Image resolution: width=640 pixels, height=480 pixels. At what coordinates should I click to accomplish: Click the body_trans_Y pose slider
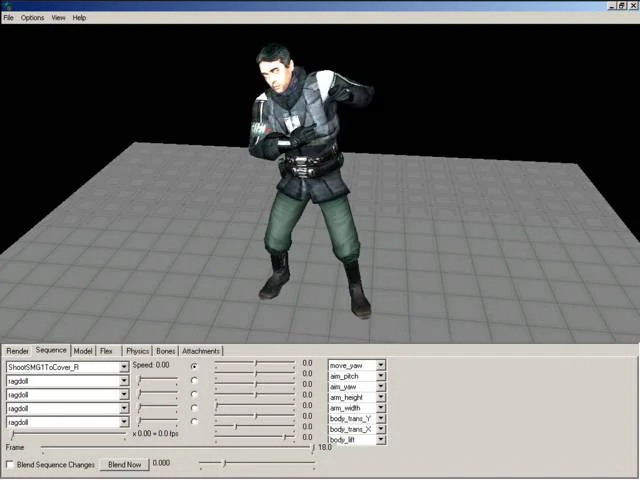click(x=255, y=416)
